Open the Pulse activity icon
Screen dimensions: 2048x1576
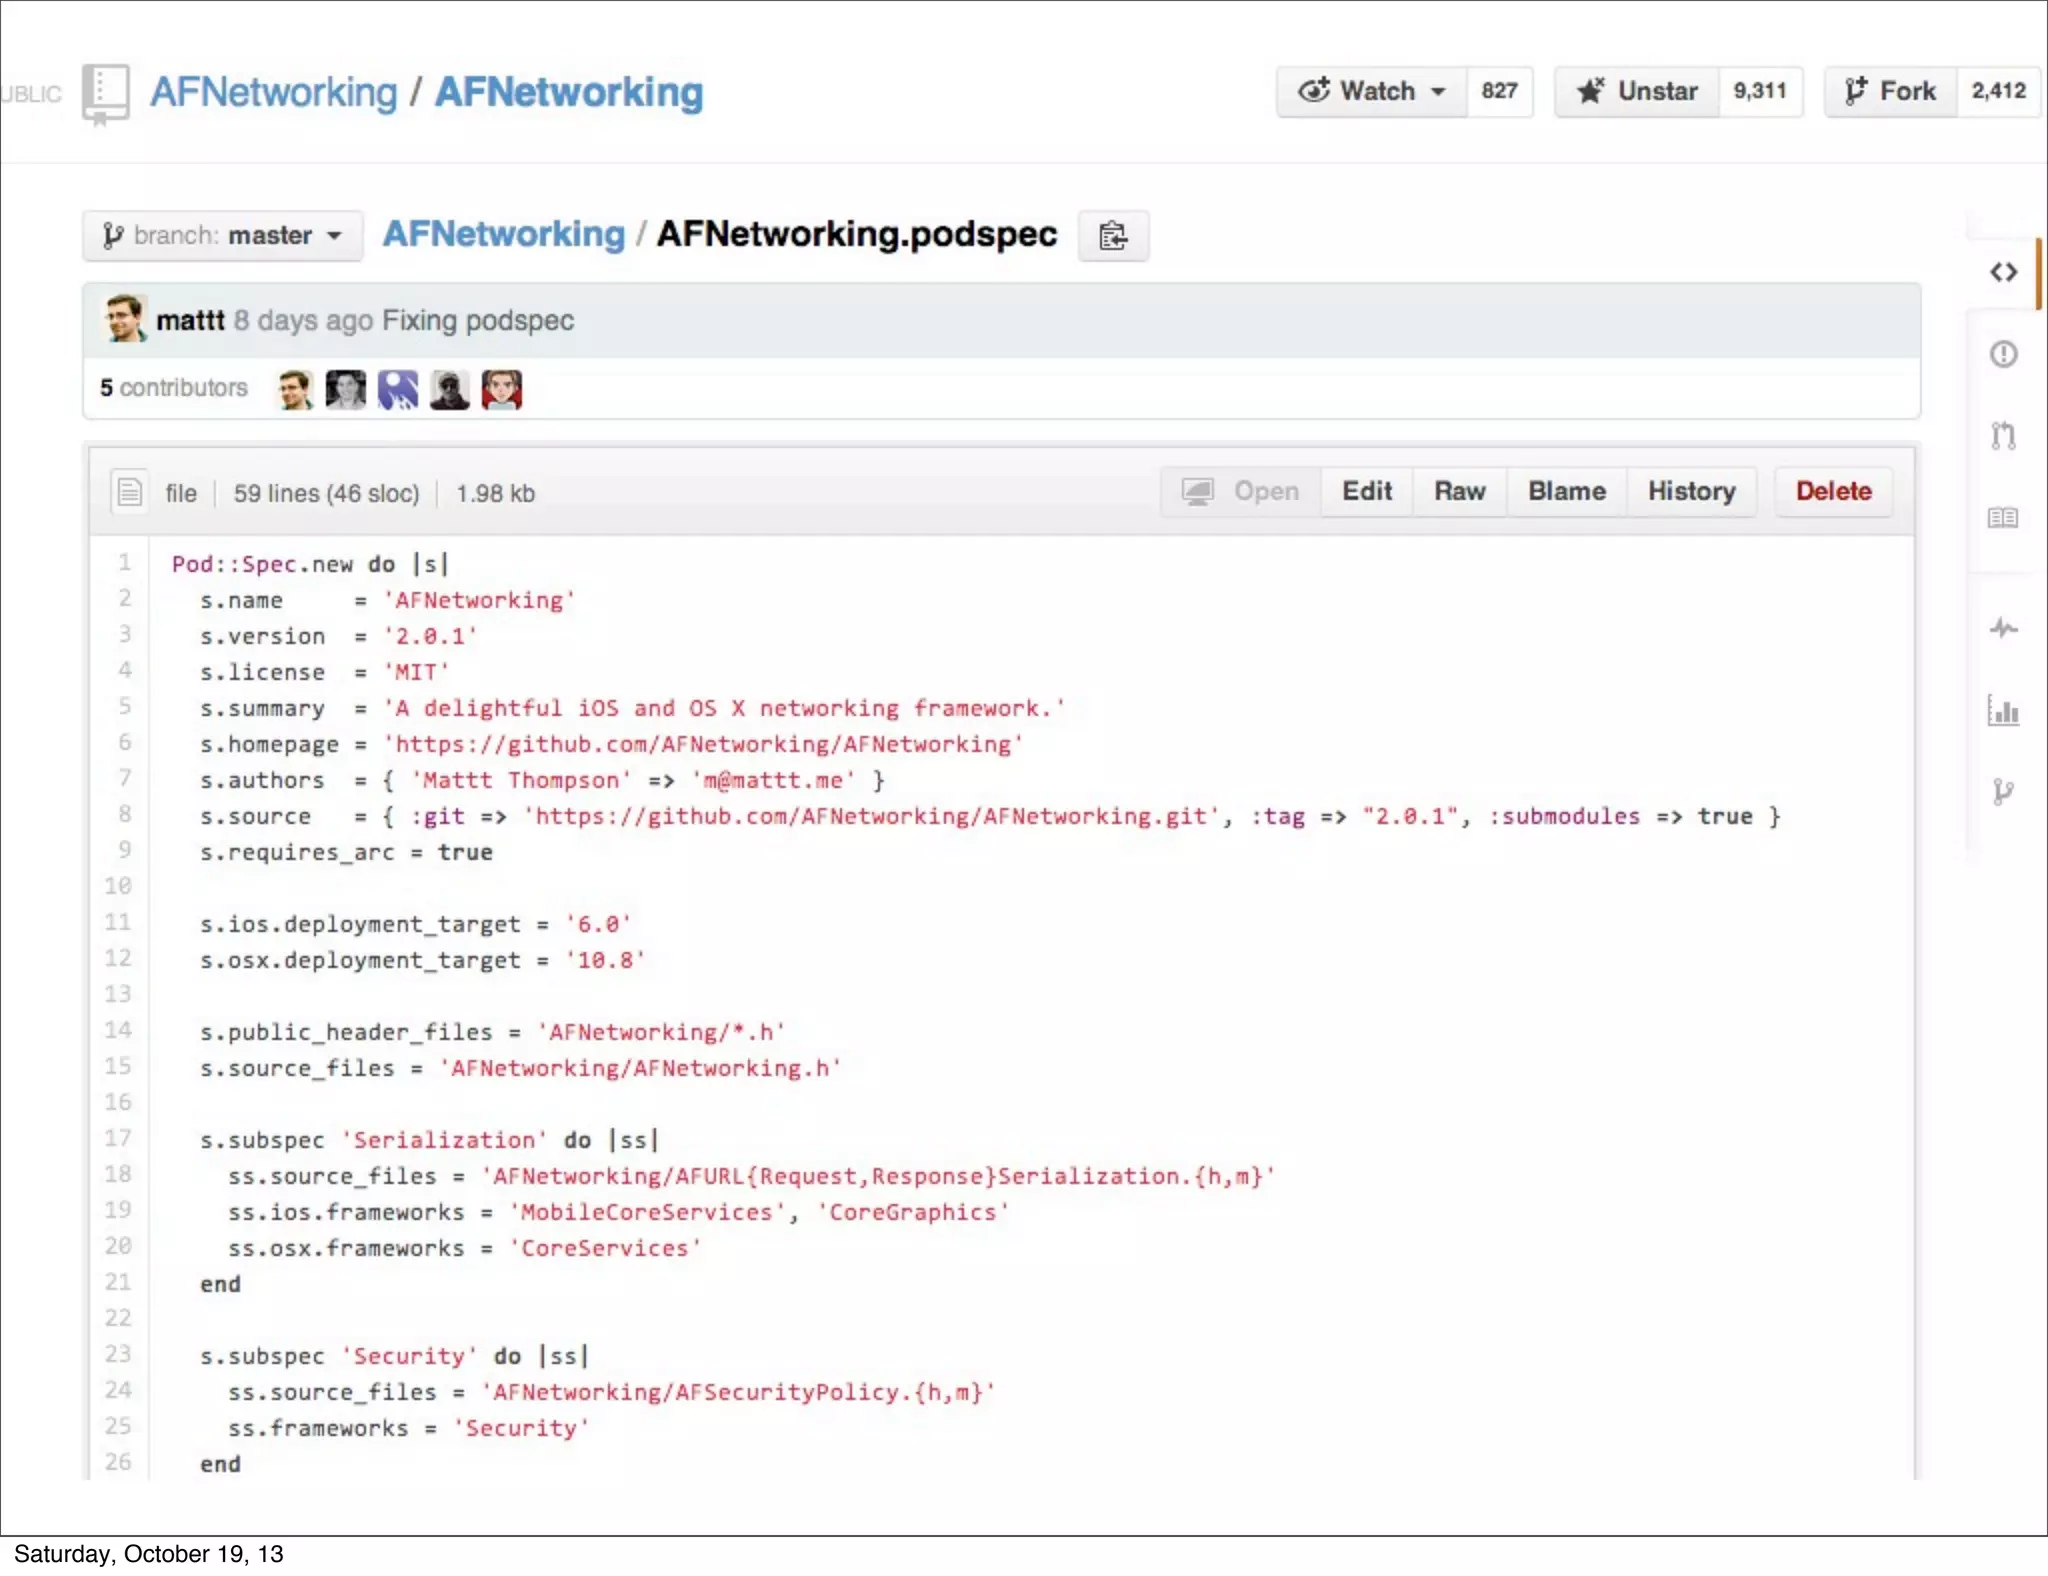click(x=2003, y=629)
